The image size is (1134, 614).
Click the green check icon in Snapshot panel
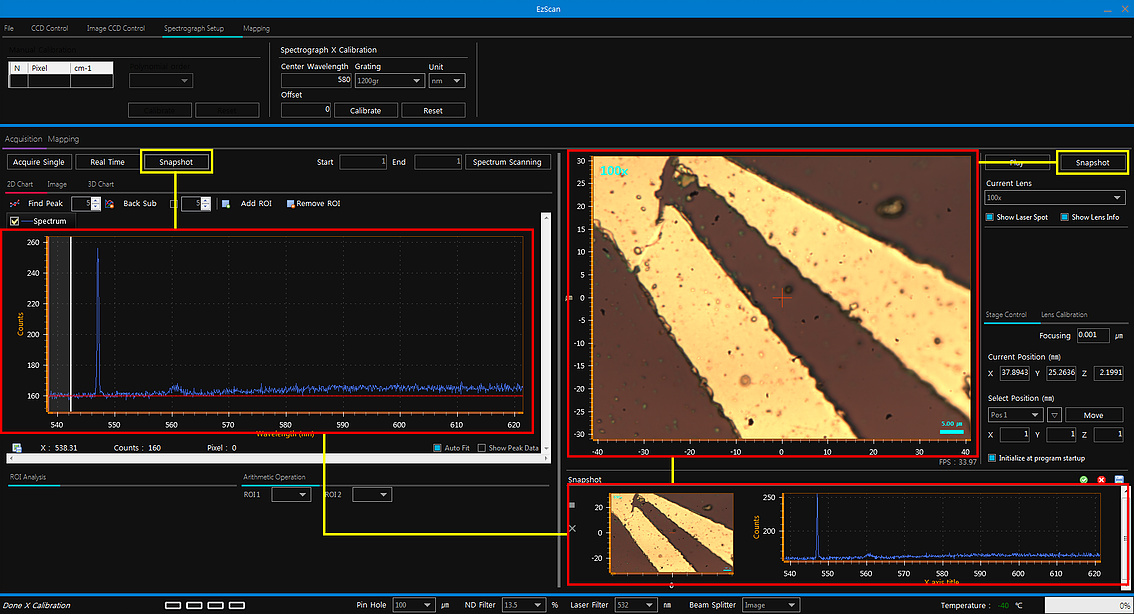point(1083,479)
